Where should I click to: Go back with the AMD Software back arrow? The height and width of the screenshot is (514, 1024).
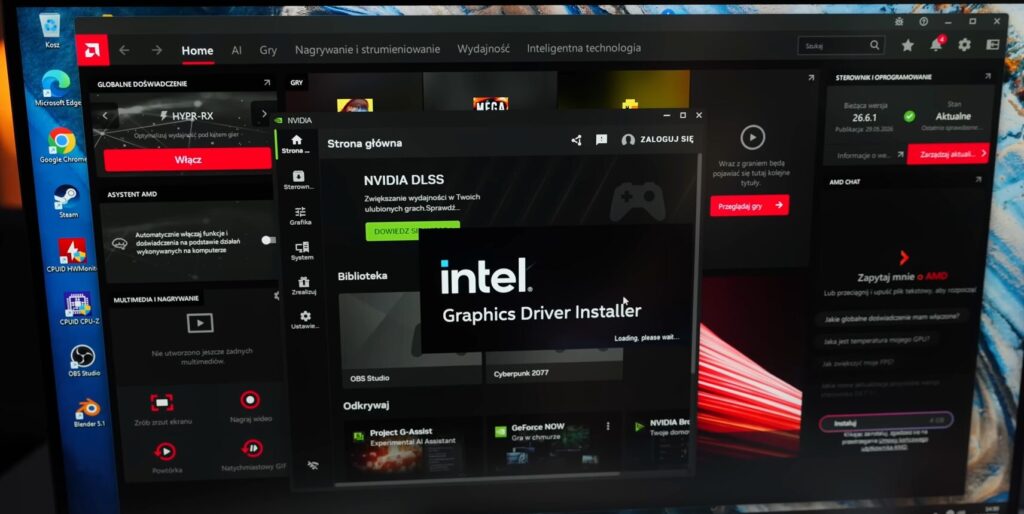coord(124,50)
